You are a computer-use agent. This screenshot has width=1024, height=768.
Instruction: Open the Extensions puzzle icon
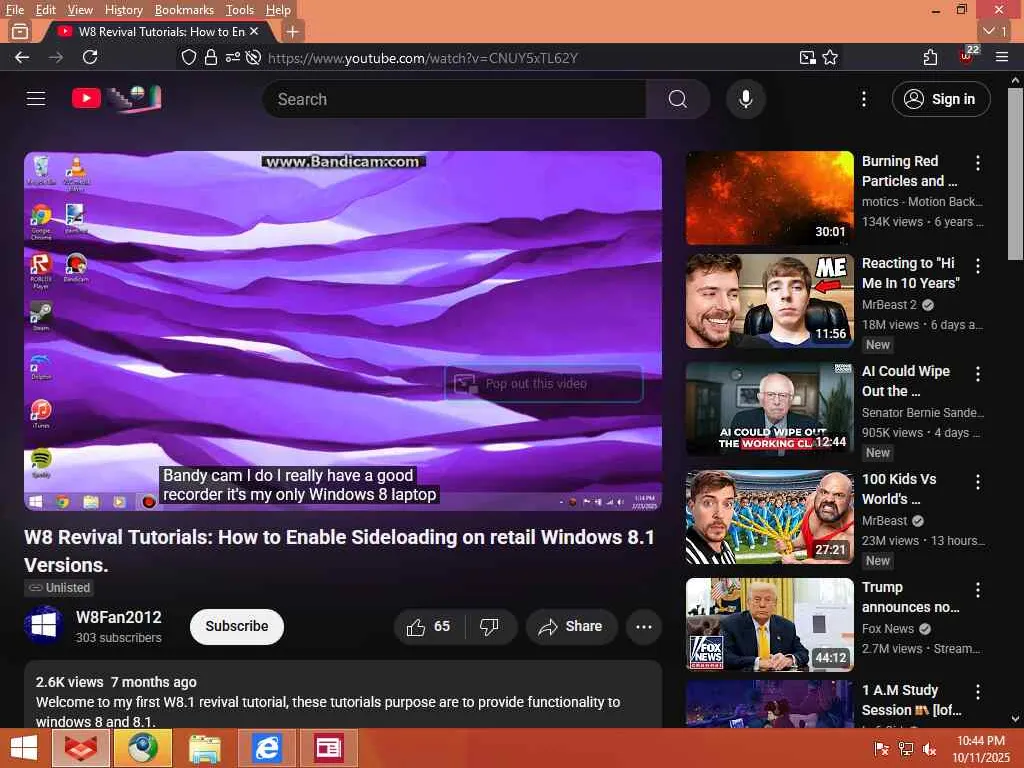pos(931,57)
